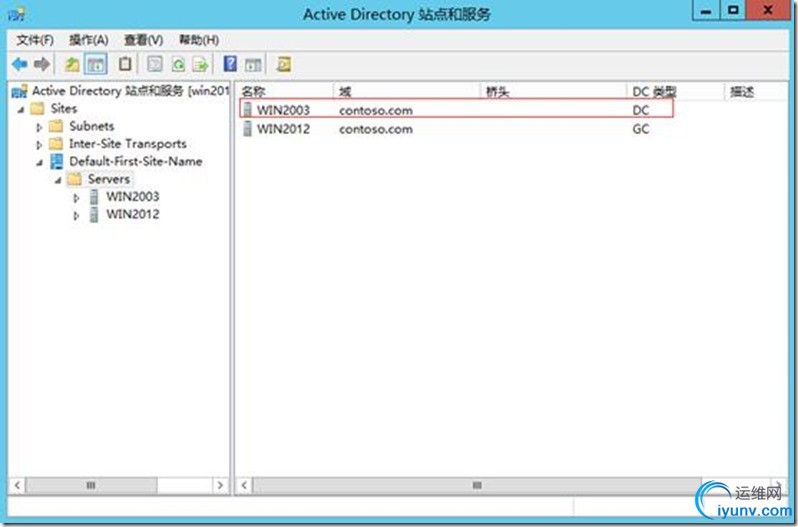Expand the WIN2003 tree node
798x527 pixels.
click(x=76, y=198)
